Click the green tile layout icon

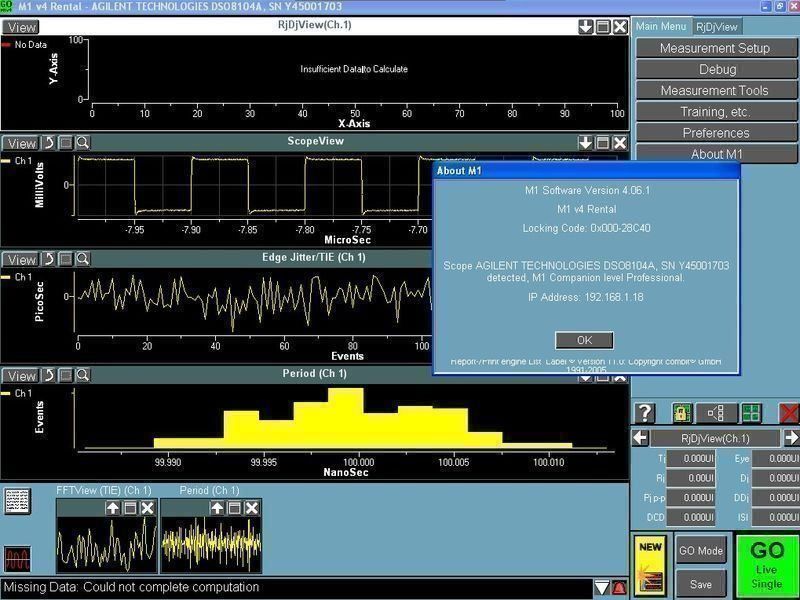[x=752, y=412]
